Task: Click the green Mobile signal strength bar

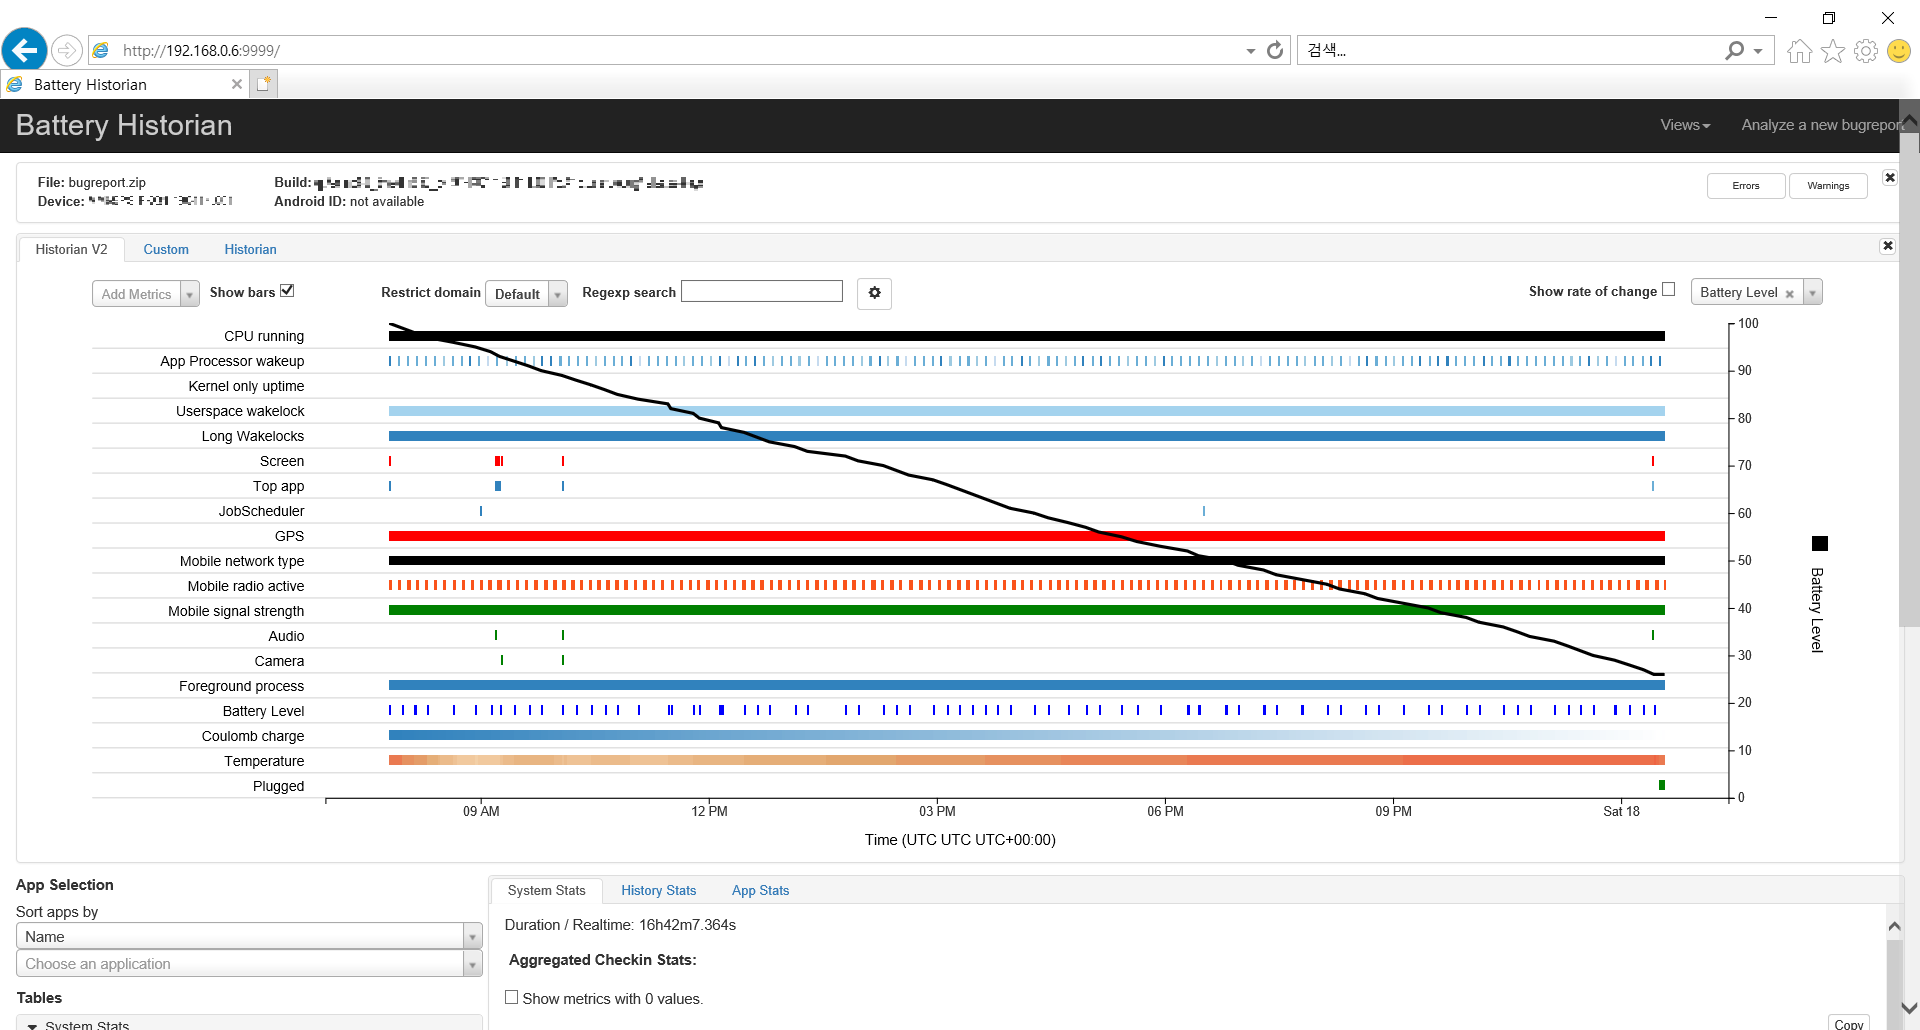Action: coord(1026,610)
